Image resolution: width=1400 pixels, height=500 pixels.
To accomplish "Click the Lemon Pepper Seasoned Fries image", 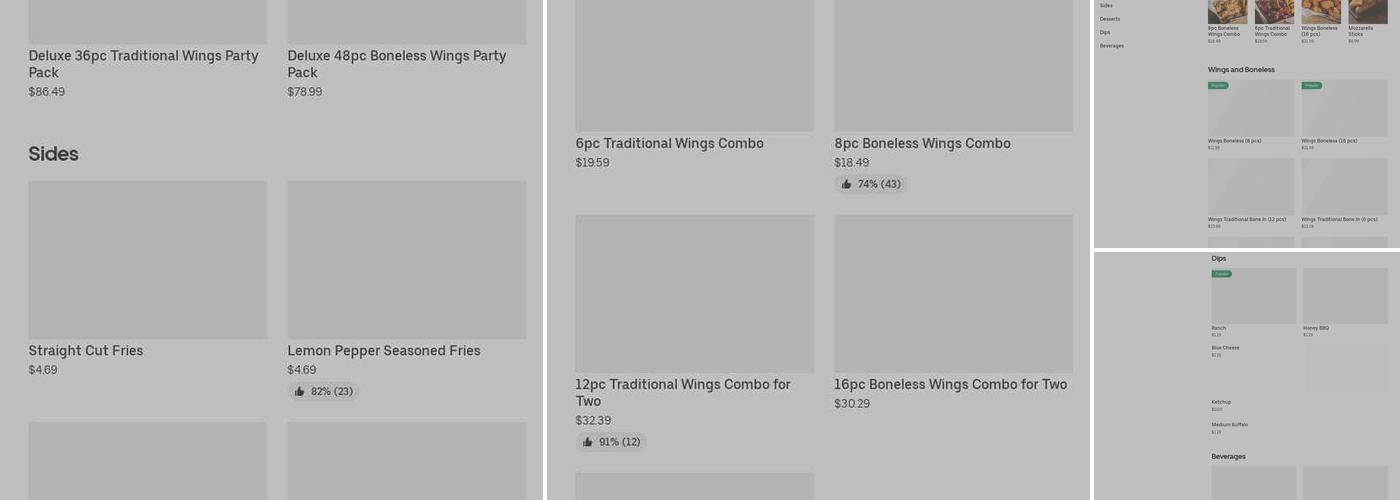I will pyautogui.click(x=406, y=260).
